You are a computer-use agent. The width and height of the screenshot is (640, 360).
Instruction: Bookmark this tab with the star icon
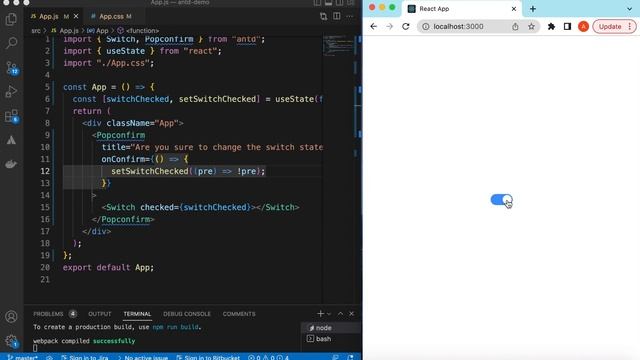click(531, 27)
